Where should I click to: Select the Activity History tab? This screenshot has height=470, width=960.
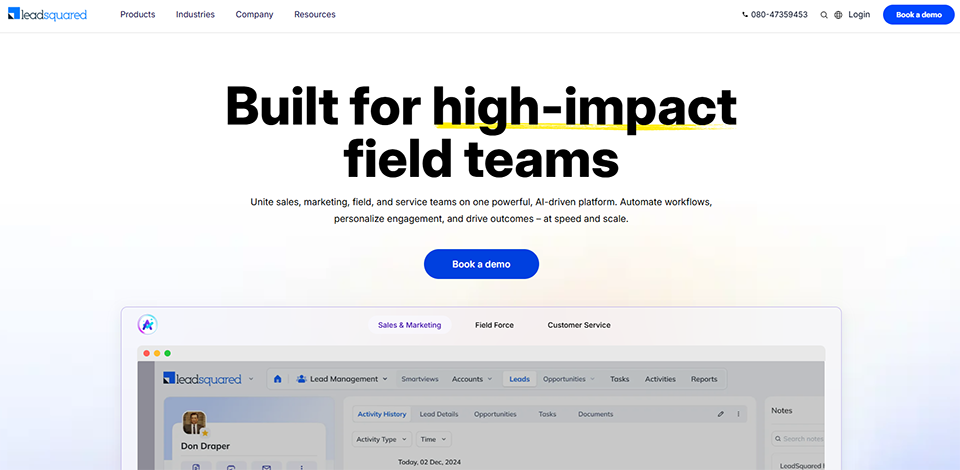tap(382, 414)
